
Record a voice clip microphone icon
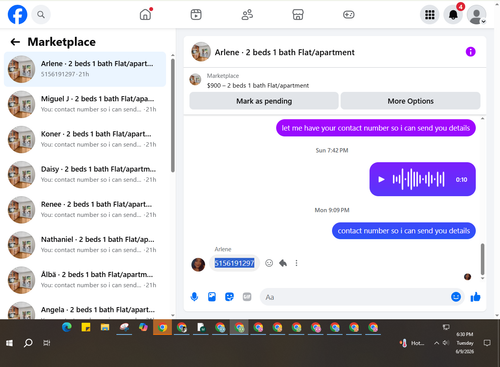point(194,297)
